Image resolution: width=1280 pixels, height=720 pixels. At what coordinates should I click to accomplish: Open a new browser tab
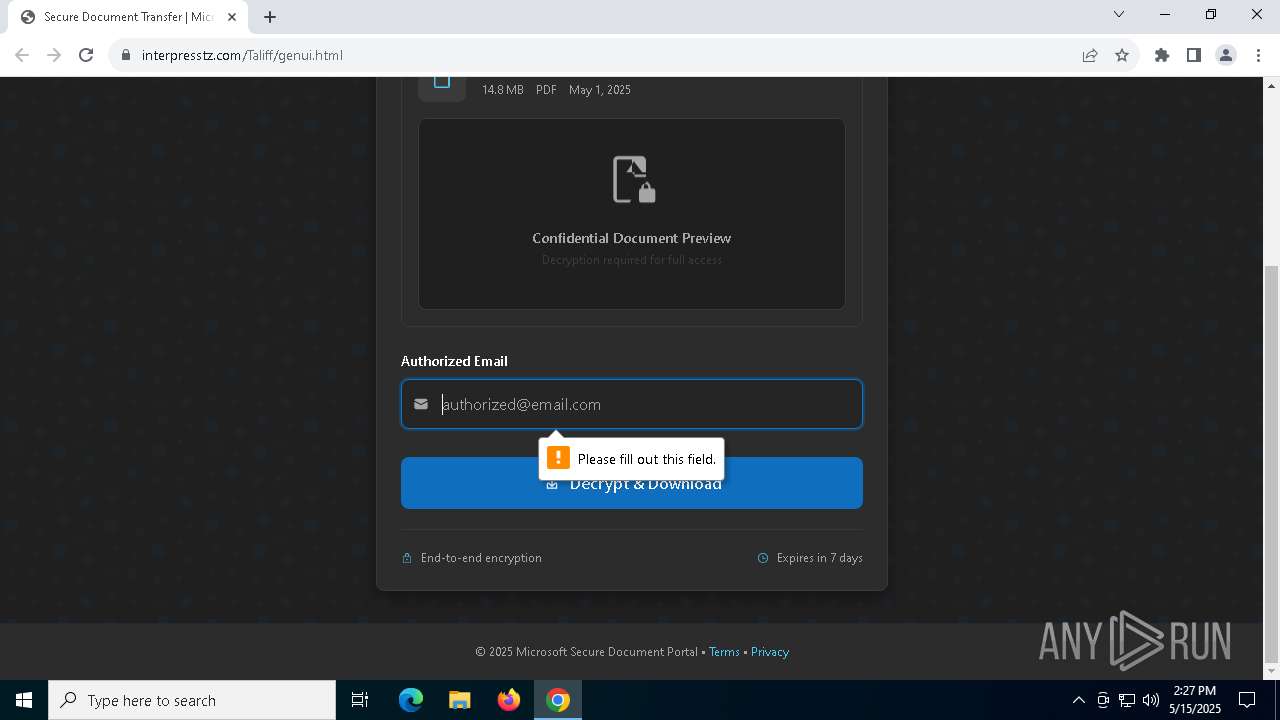coord(270,17)
